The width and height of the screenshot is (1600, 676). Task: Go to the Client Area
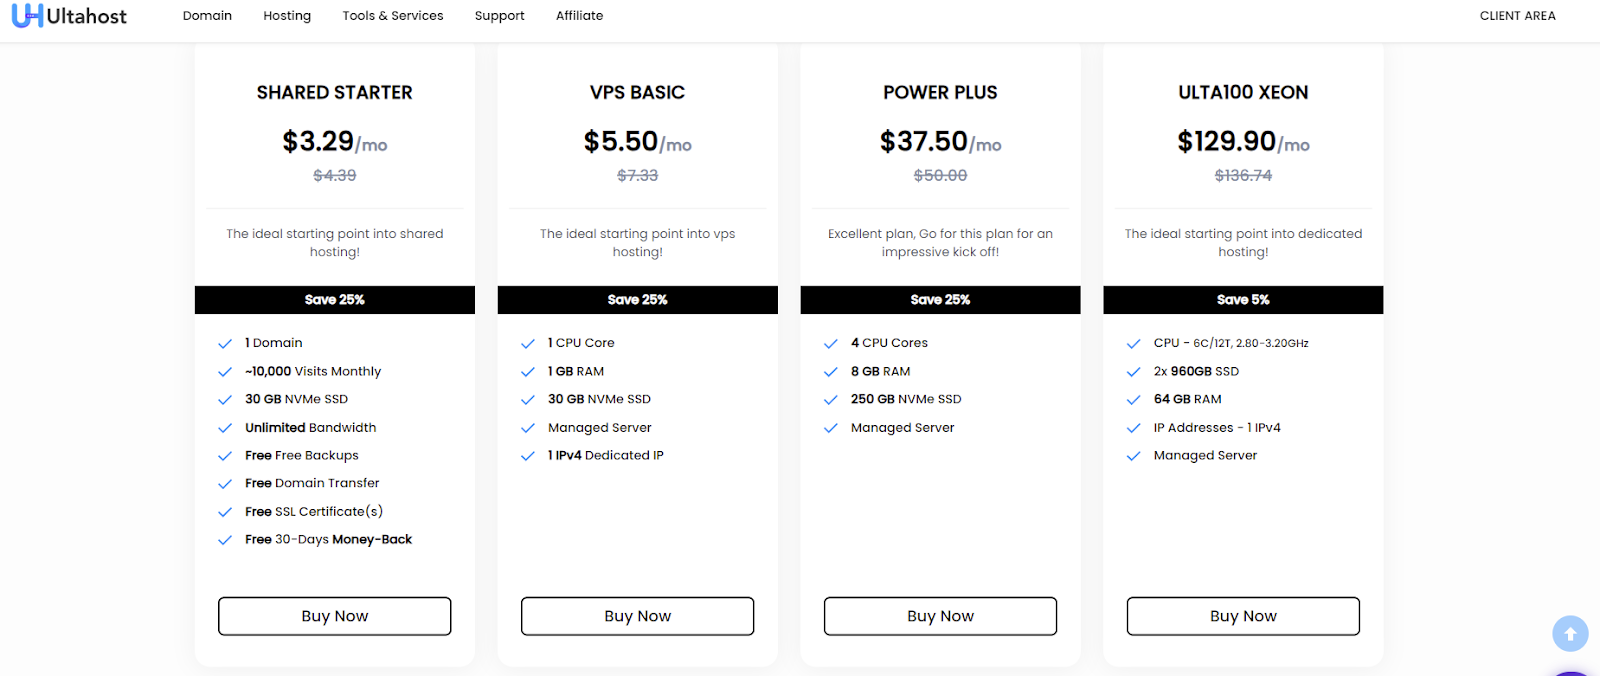pos(1517,16)
